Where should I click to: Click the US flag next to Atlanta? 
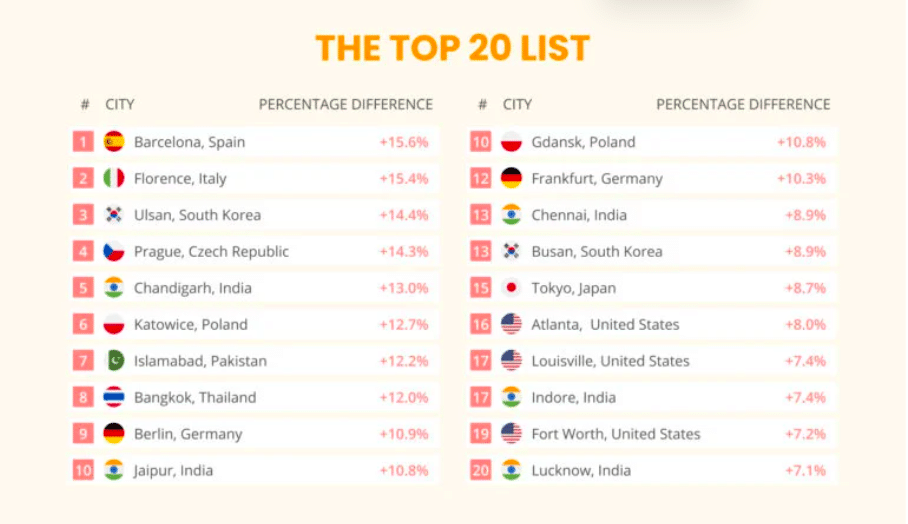click(511, 324)
